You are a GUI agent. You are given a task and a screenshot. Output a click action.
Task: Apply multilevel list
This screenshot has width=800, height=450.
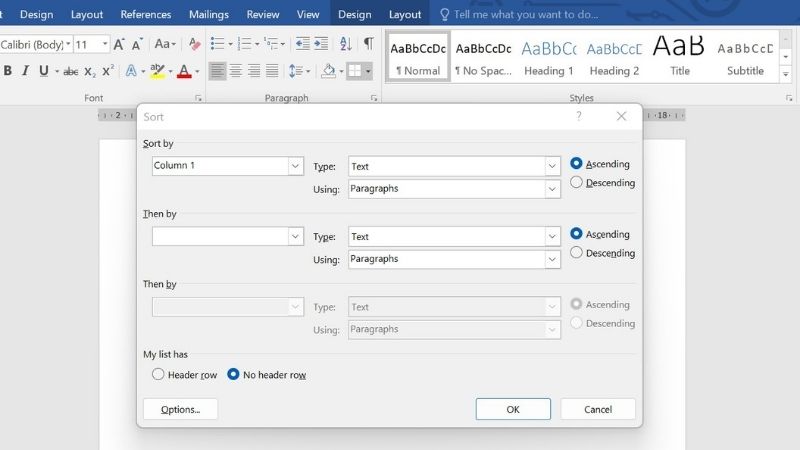click(x=271, y=44)
